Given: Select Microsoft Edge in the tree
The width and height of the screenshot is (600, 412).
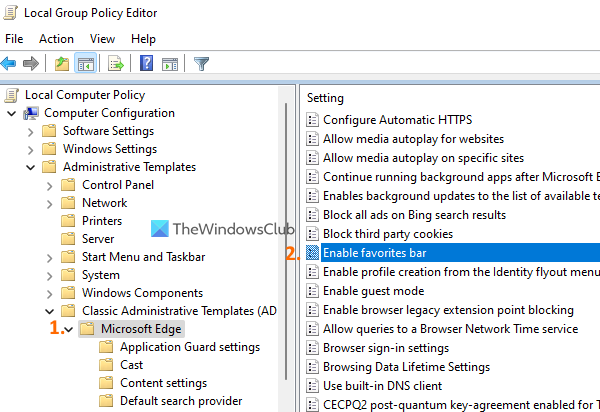Looking at the screenshot, I should point(141,329).
